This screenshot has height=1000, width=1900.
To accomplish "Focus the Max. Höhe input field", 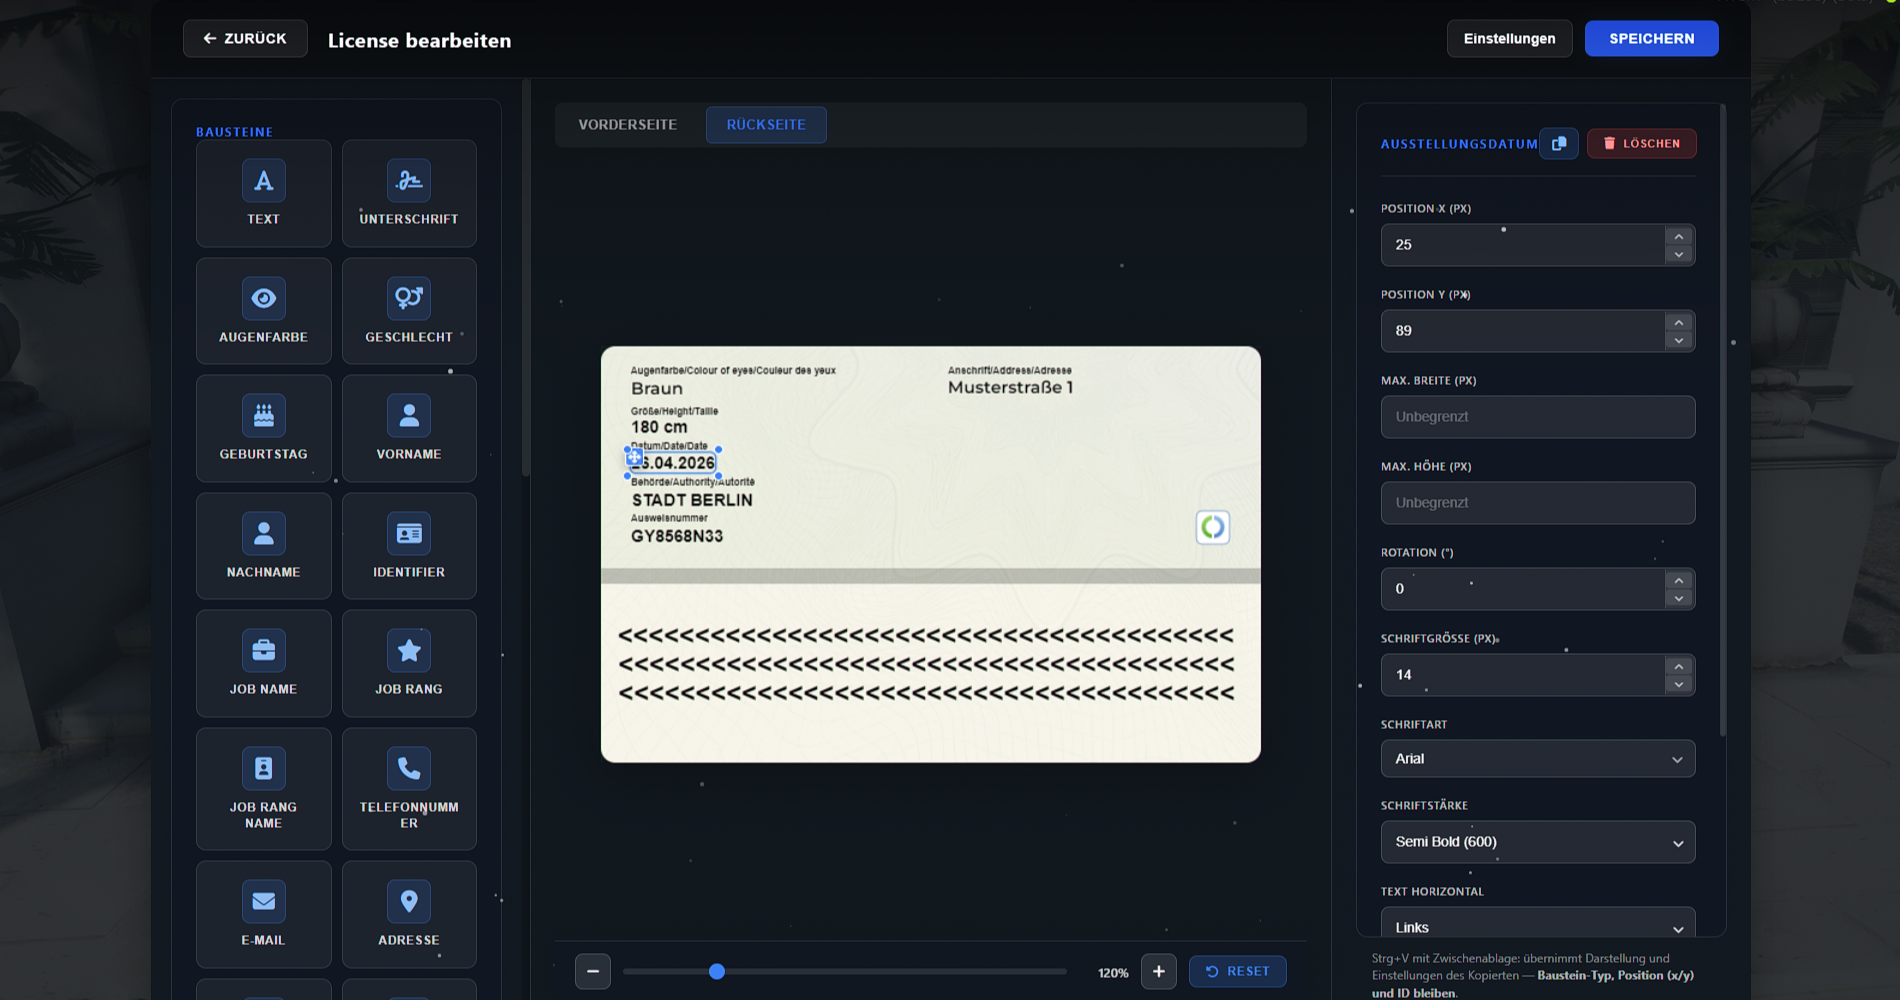I will 1538,503.
